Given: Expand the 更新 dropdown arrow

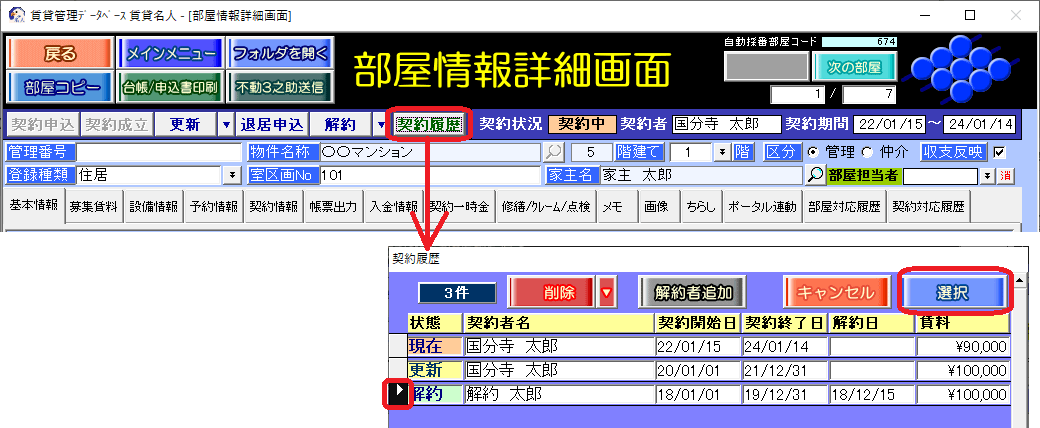Looking at the screenshot, I should 222,125.
